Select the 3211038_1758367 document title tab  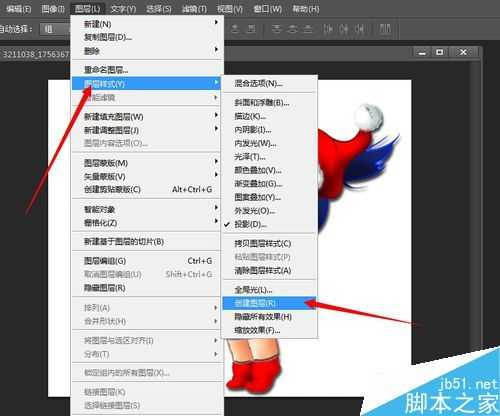[35, 54]
